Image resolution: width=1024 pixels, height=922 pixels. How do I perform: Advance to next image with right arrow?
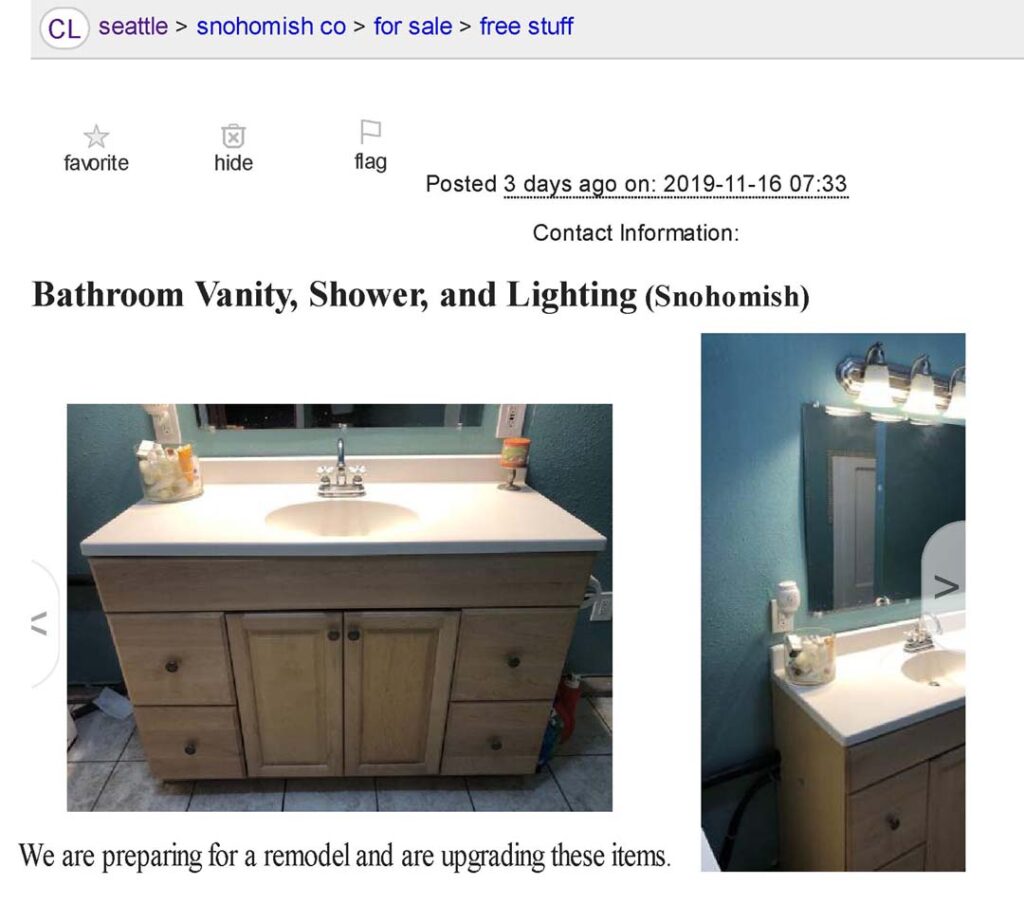tap(944, 586)
